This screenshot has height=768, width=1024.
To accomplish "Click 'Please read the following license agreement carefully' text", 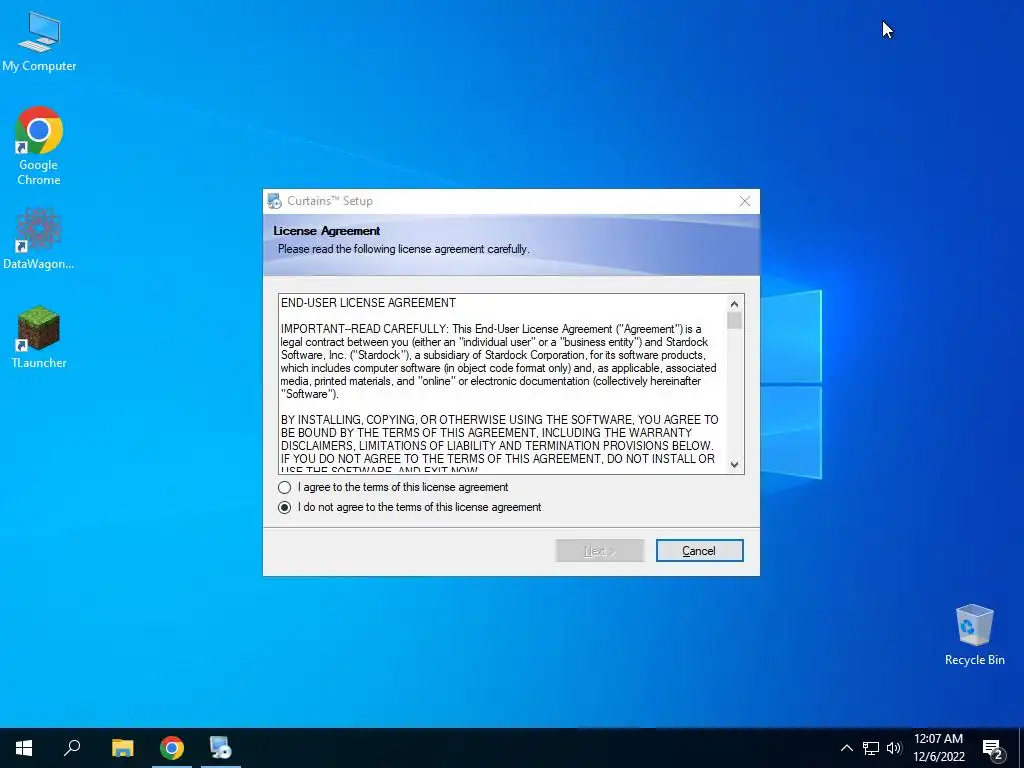I will click(x=404, y=249).
